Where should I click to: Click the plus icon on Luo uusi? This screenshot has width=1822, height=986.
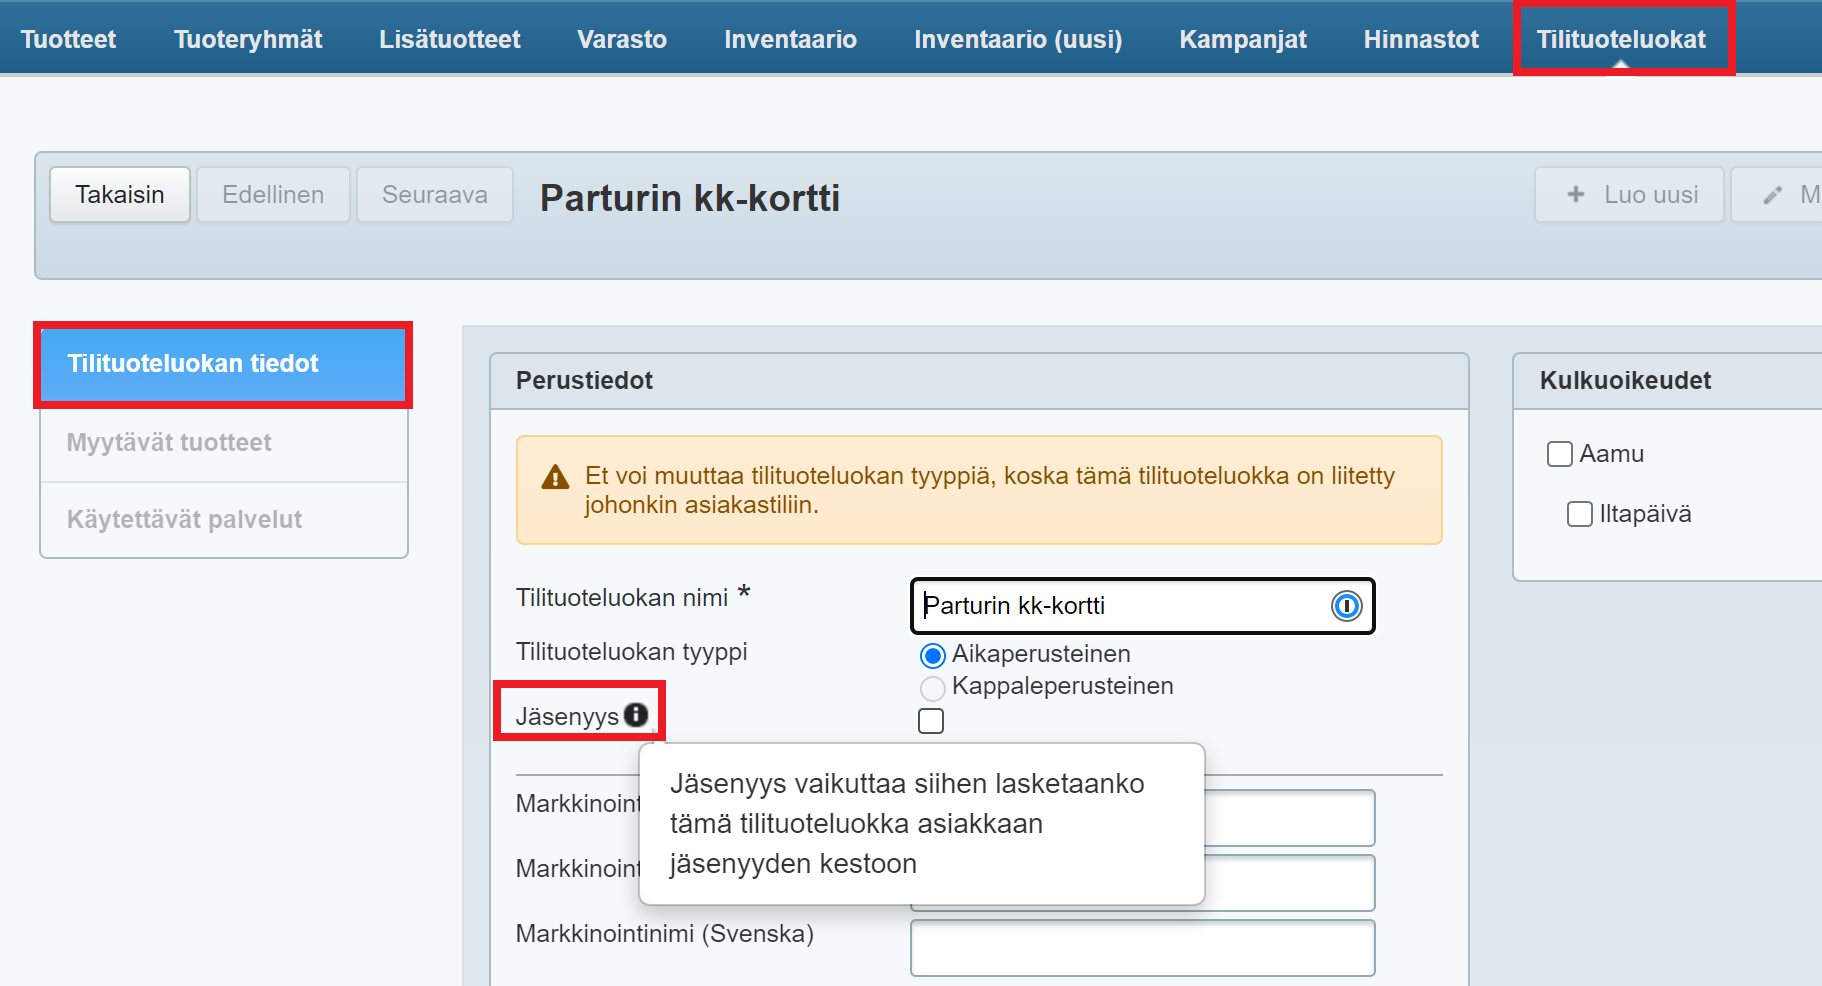[x=1576, y=195]
